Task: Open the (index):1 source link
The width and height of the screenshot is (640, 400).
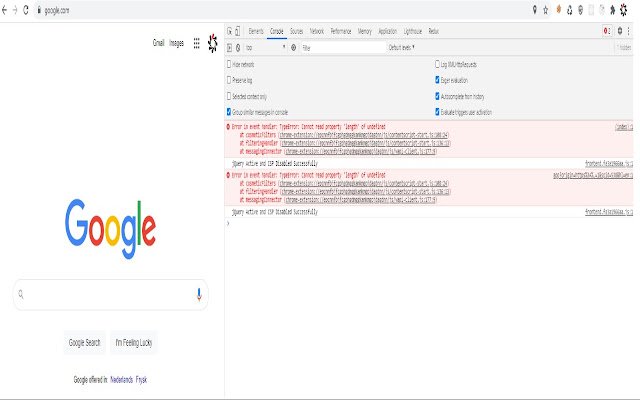Action: pyautogui.click(x=624, y=127)
